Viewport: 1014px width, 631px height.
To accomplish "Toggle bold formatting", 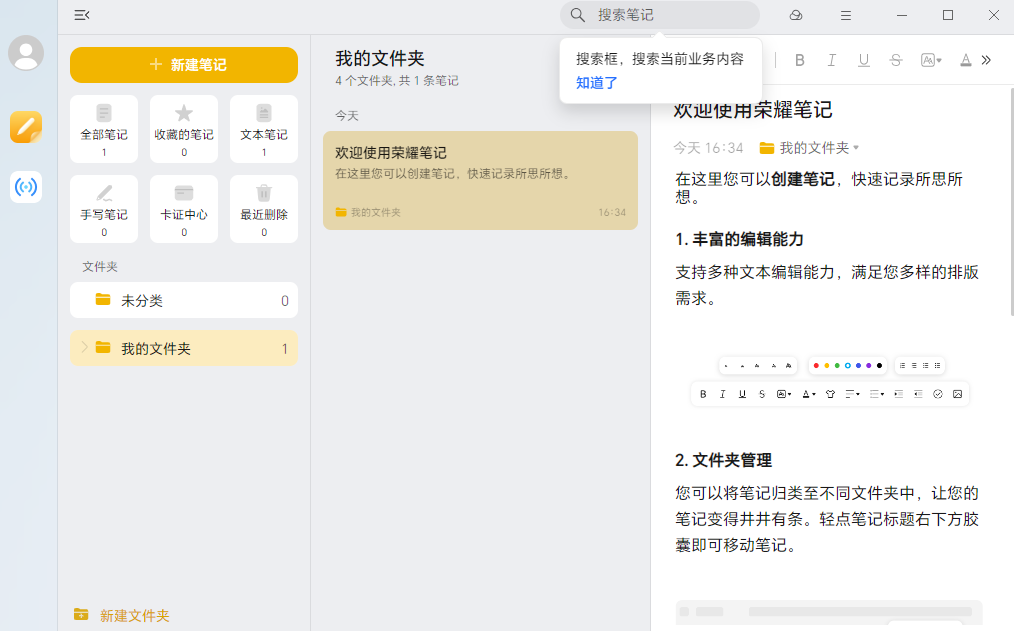I will 799,60.
